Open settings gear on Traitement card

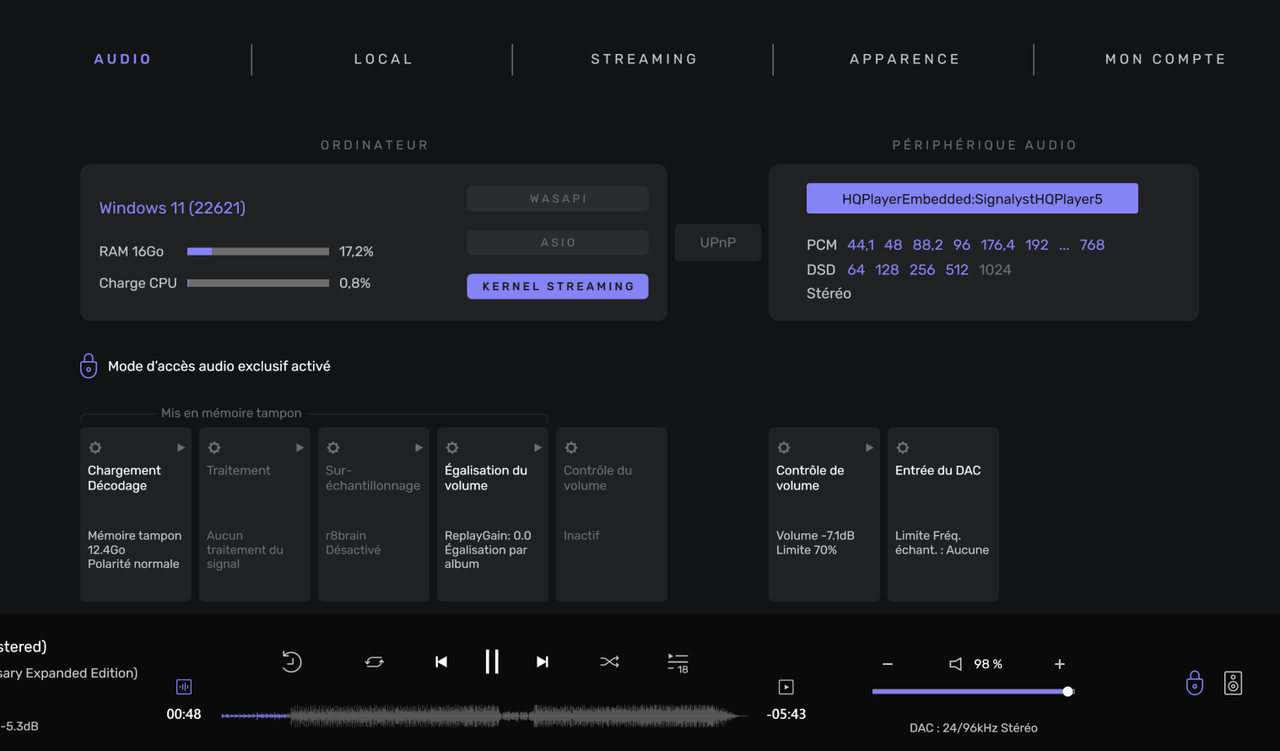(x=214, y=448)
